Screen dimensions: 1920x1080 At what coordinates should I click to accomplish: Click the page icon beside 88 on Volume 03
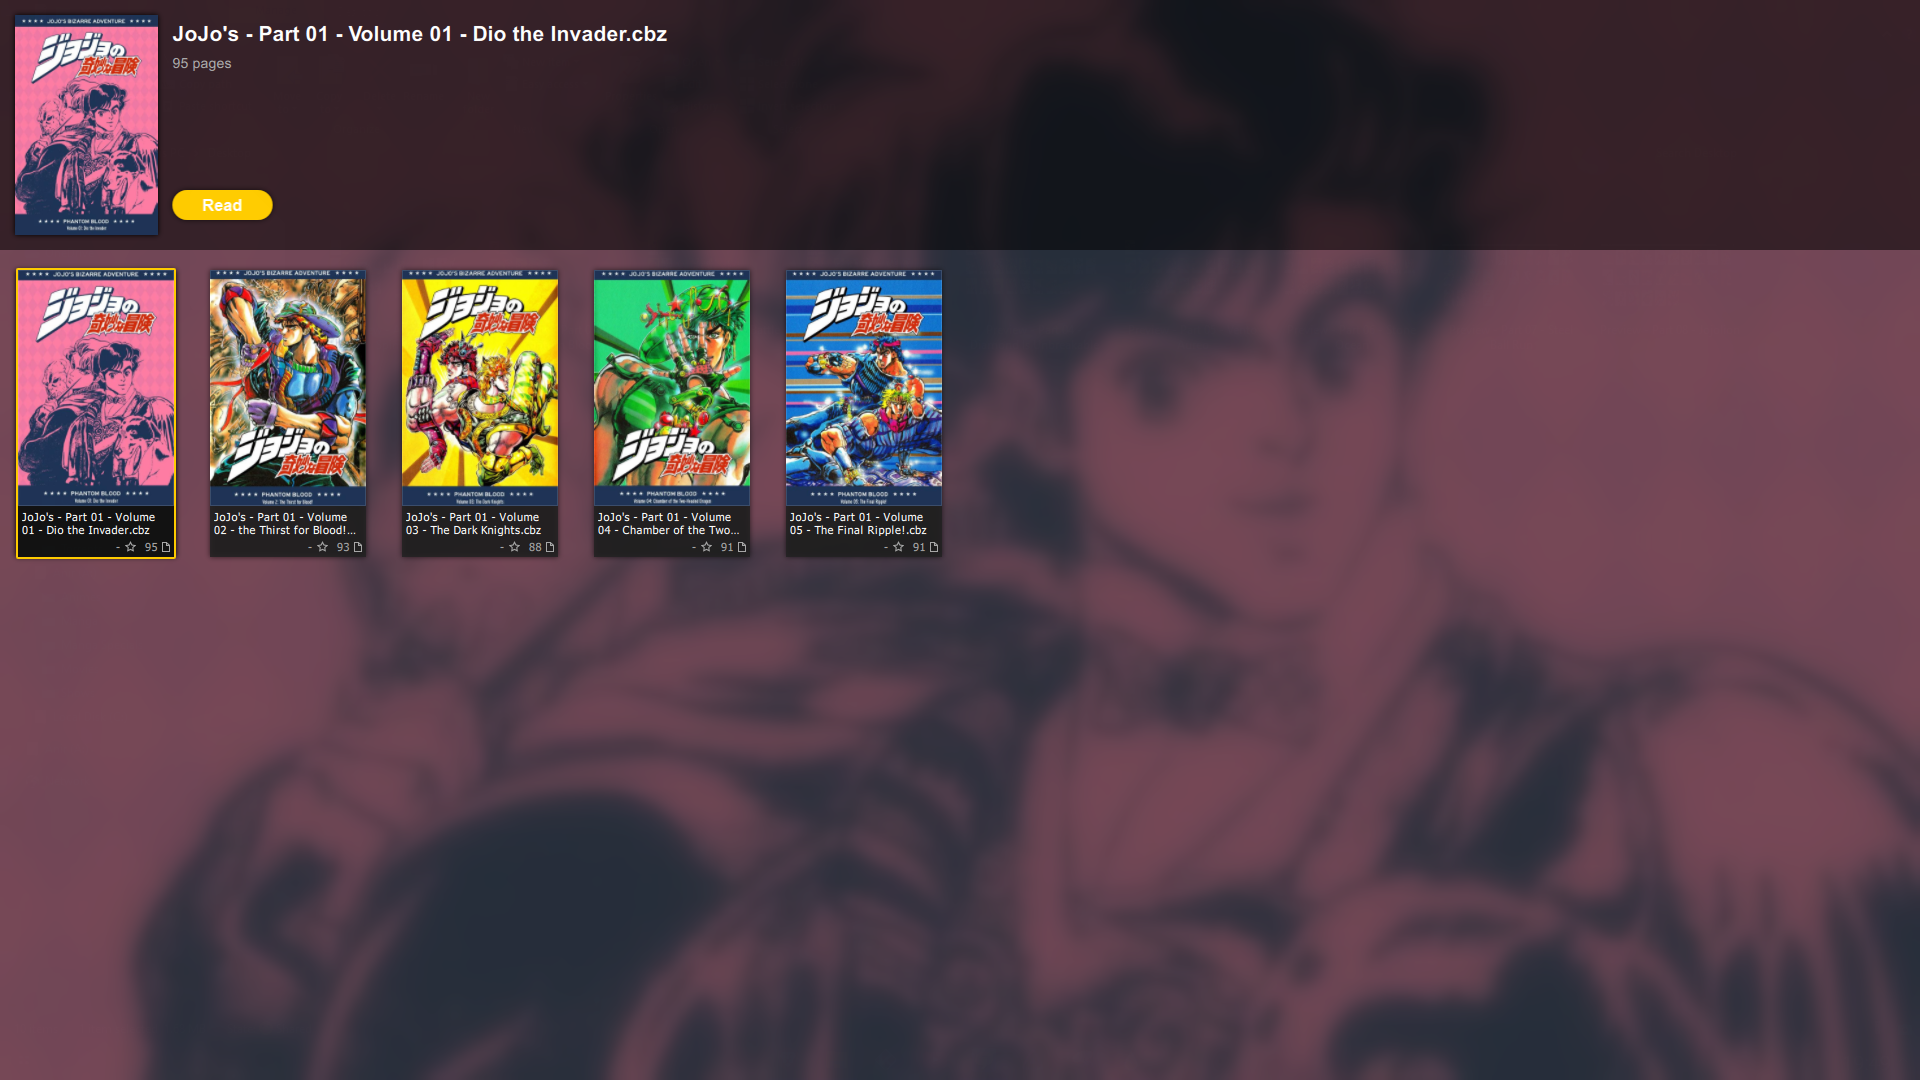point(550,547)
